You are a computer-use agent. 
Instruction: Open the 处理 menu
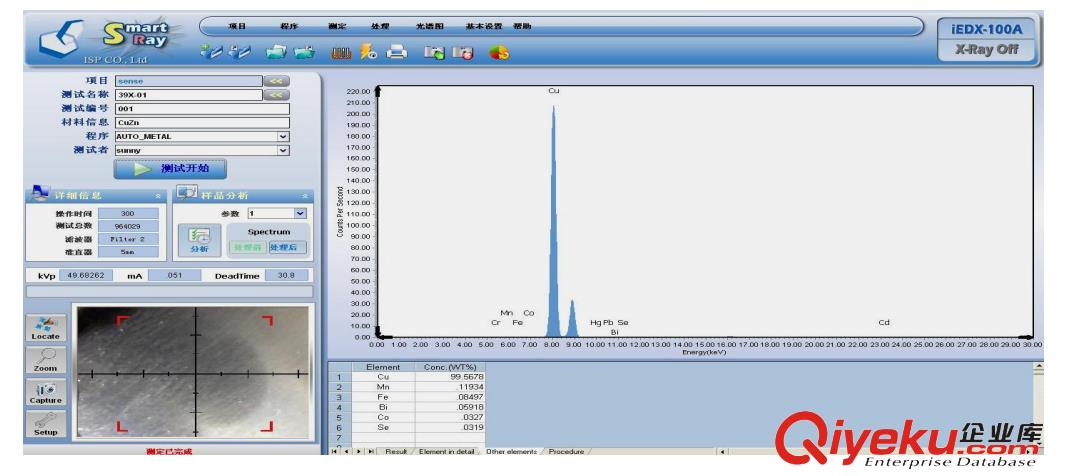coord(380,27)
